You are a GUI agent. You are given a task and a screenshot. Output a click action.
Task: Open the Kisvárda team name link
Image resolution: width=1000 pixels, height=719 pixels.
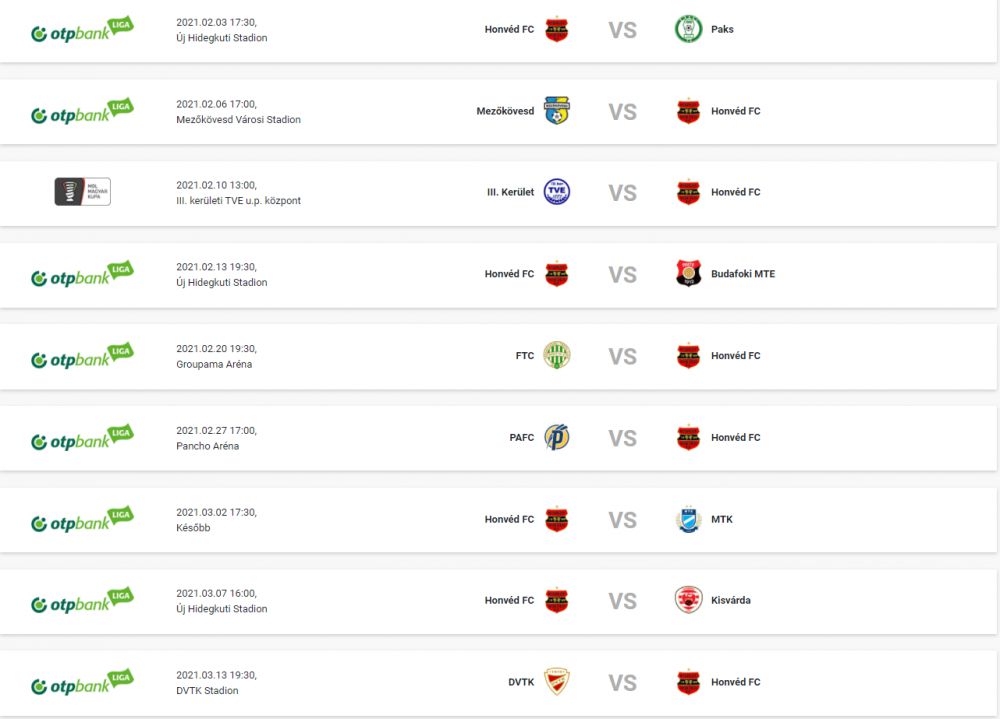click(x=731, y=600)
